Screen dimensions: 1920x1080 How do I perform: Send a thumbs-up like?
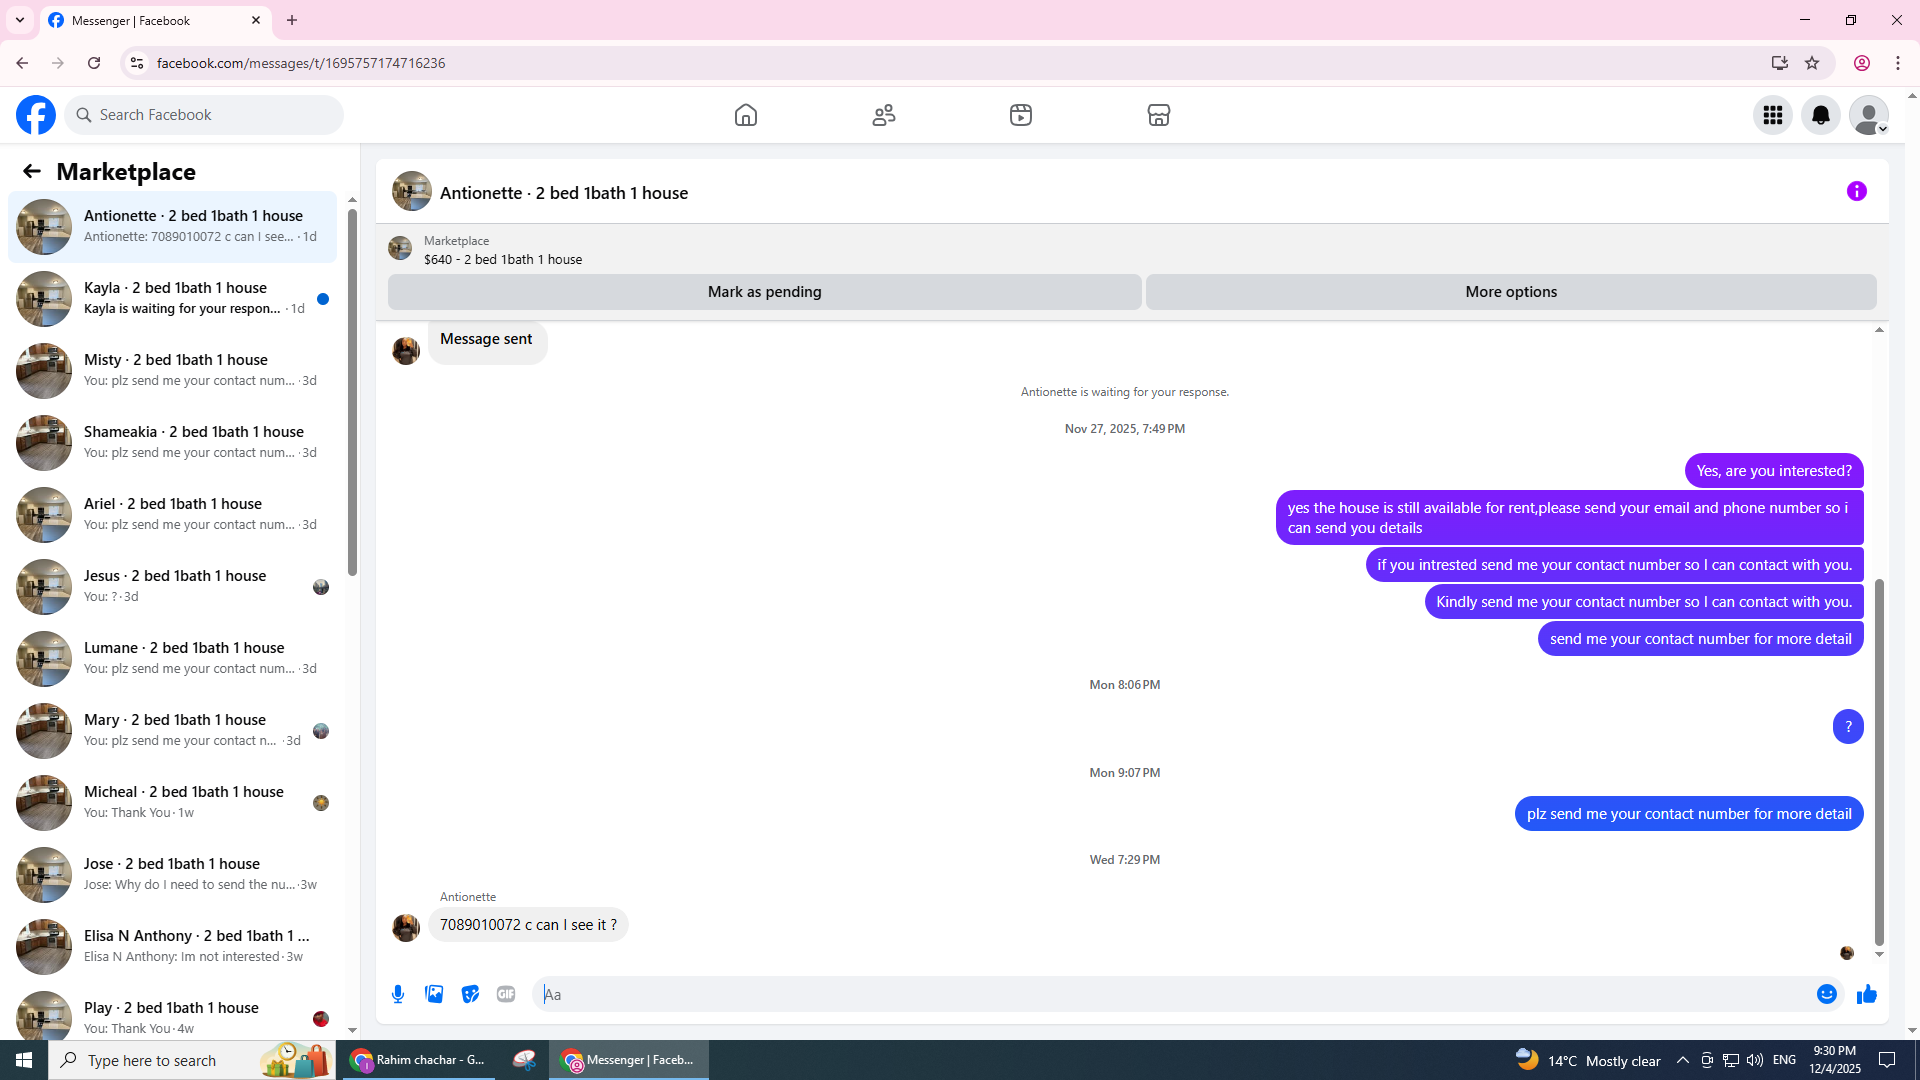(1866, 994)
